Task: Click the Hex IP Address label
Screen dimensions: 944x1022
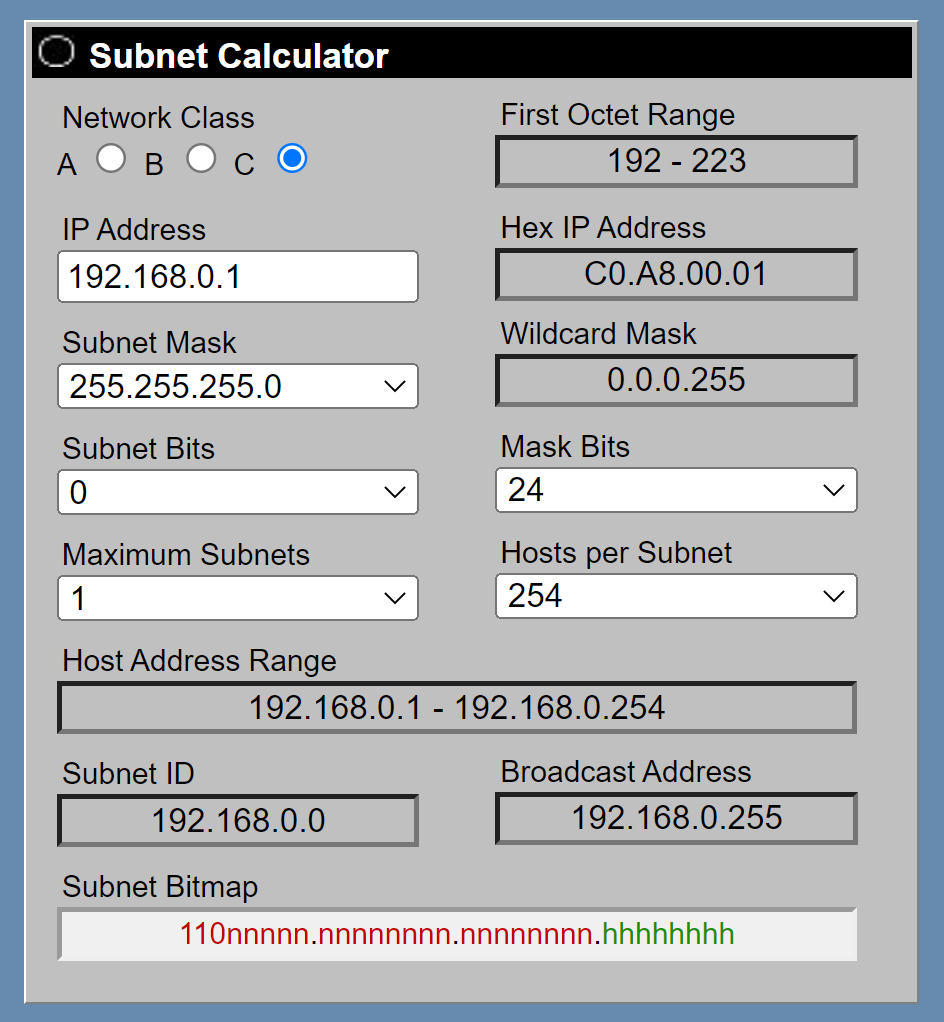Action: pyautogui.click(x=603, y=228)
